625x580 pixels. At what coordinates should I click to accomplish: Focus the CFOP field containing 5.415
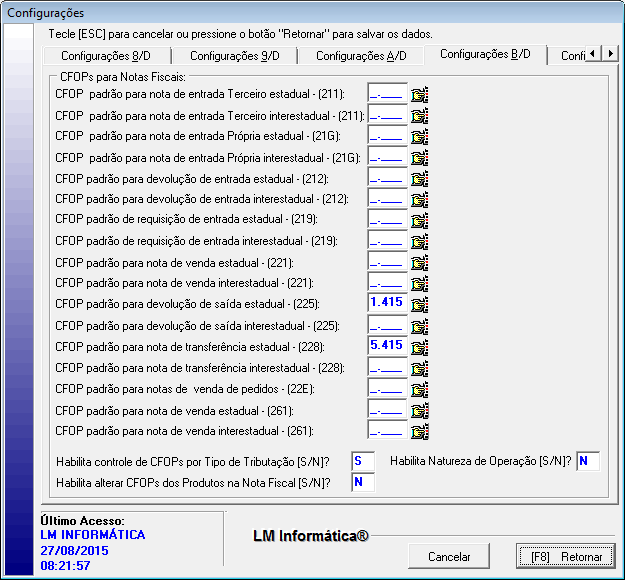tap(387, 346)
